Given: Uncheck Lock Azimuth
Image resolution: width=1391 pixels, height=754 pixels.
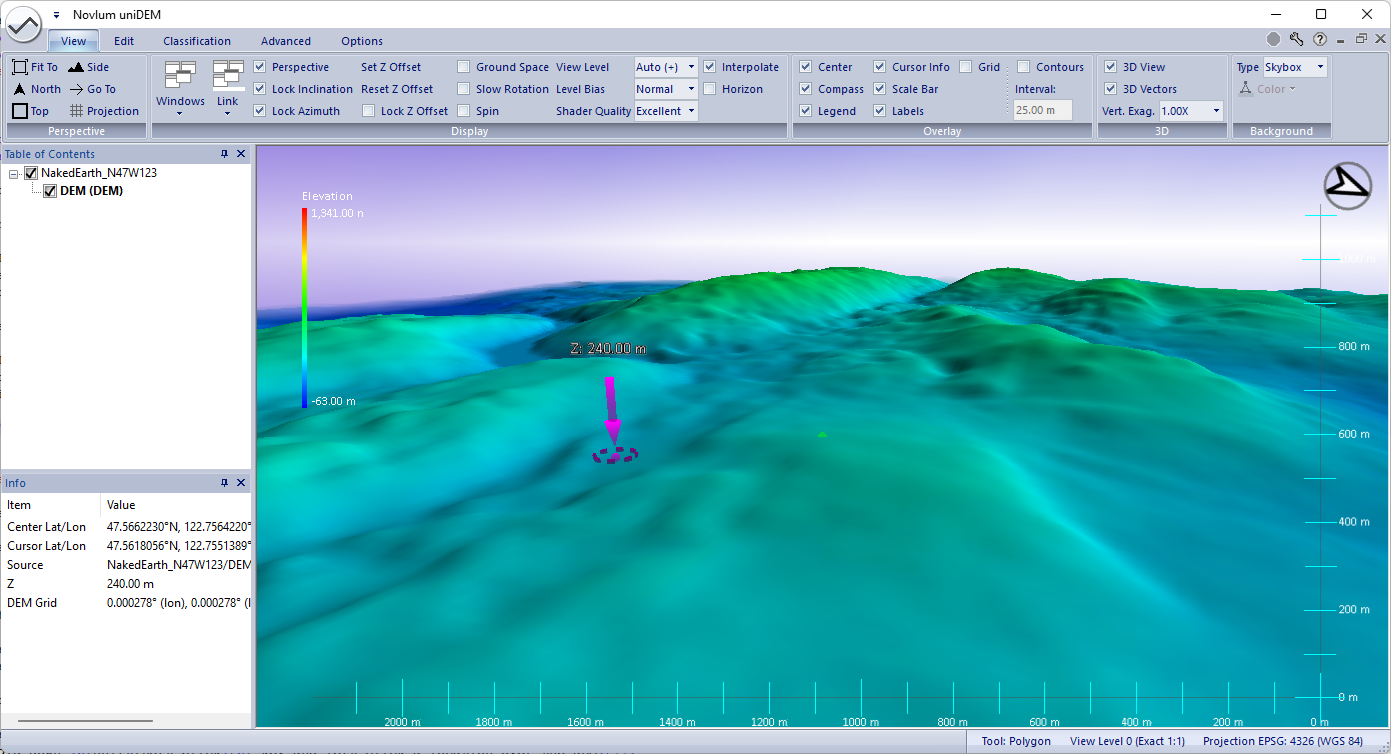Looking at the screenshot, I should (x=260, y=111).
